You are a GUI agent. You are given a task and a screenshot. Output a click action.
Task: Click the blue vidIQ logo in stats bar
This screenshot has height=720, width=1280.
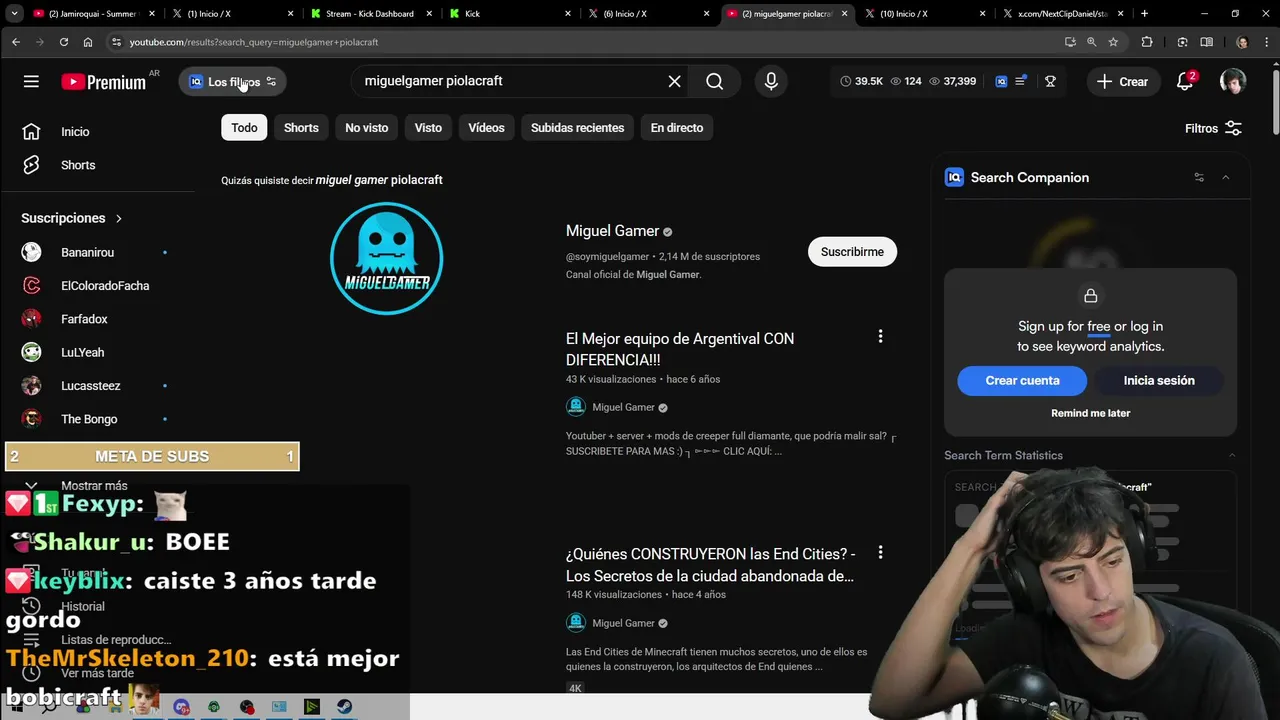tap(1001, 82)
